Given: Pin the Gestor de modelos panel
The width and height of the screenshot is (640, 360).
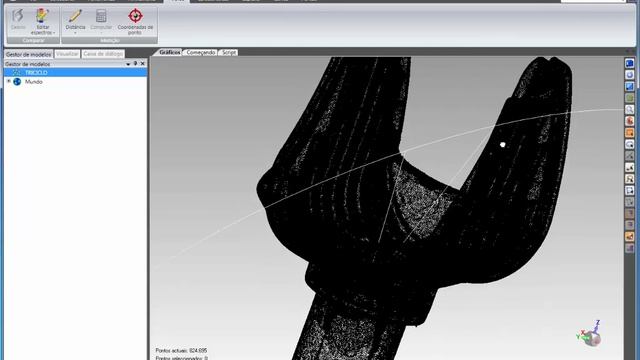Looking at the screenshot, I should pos(136,64).
